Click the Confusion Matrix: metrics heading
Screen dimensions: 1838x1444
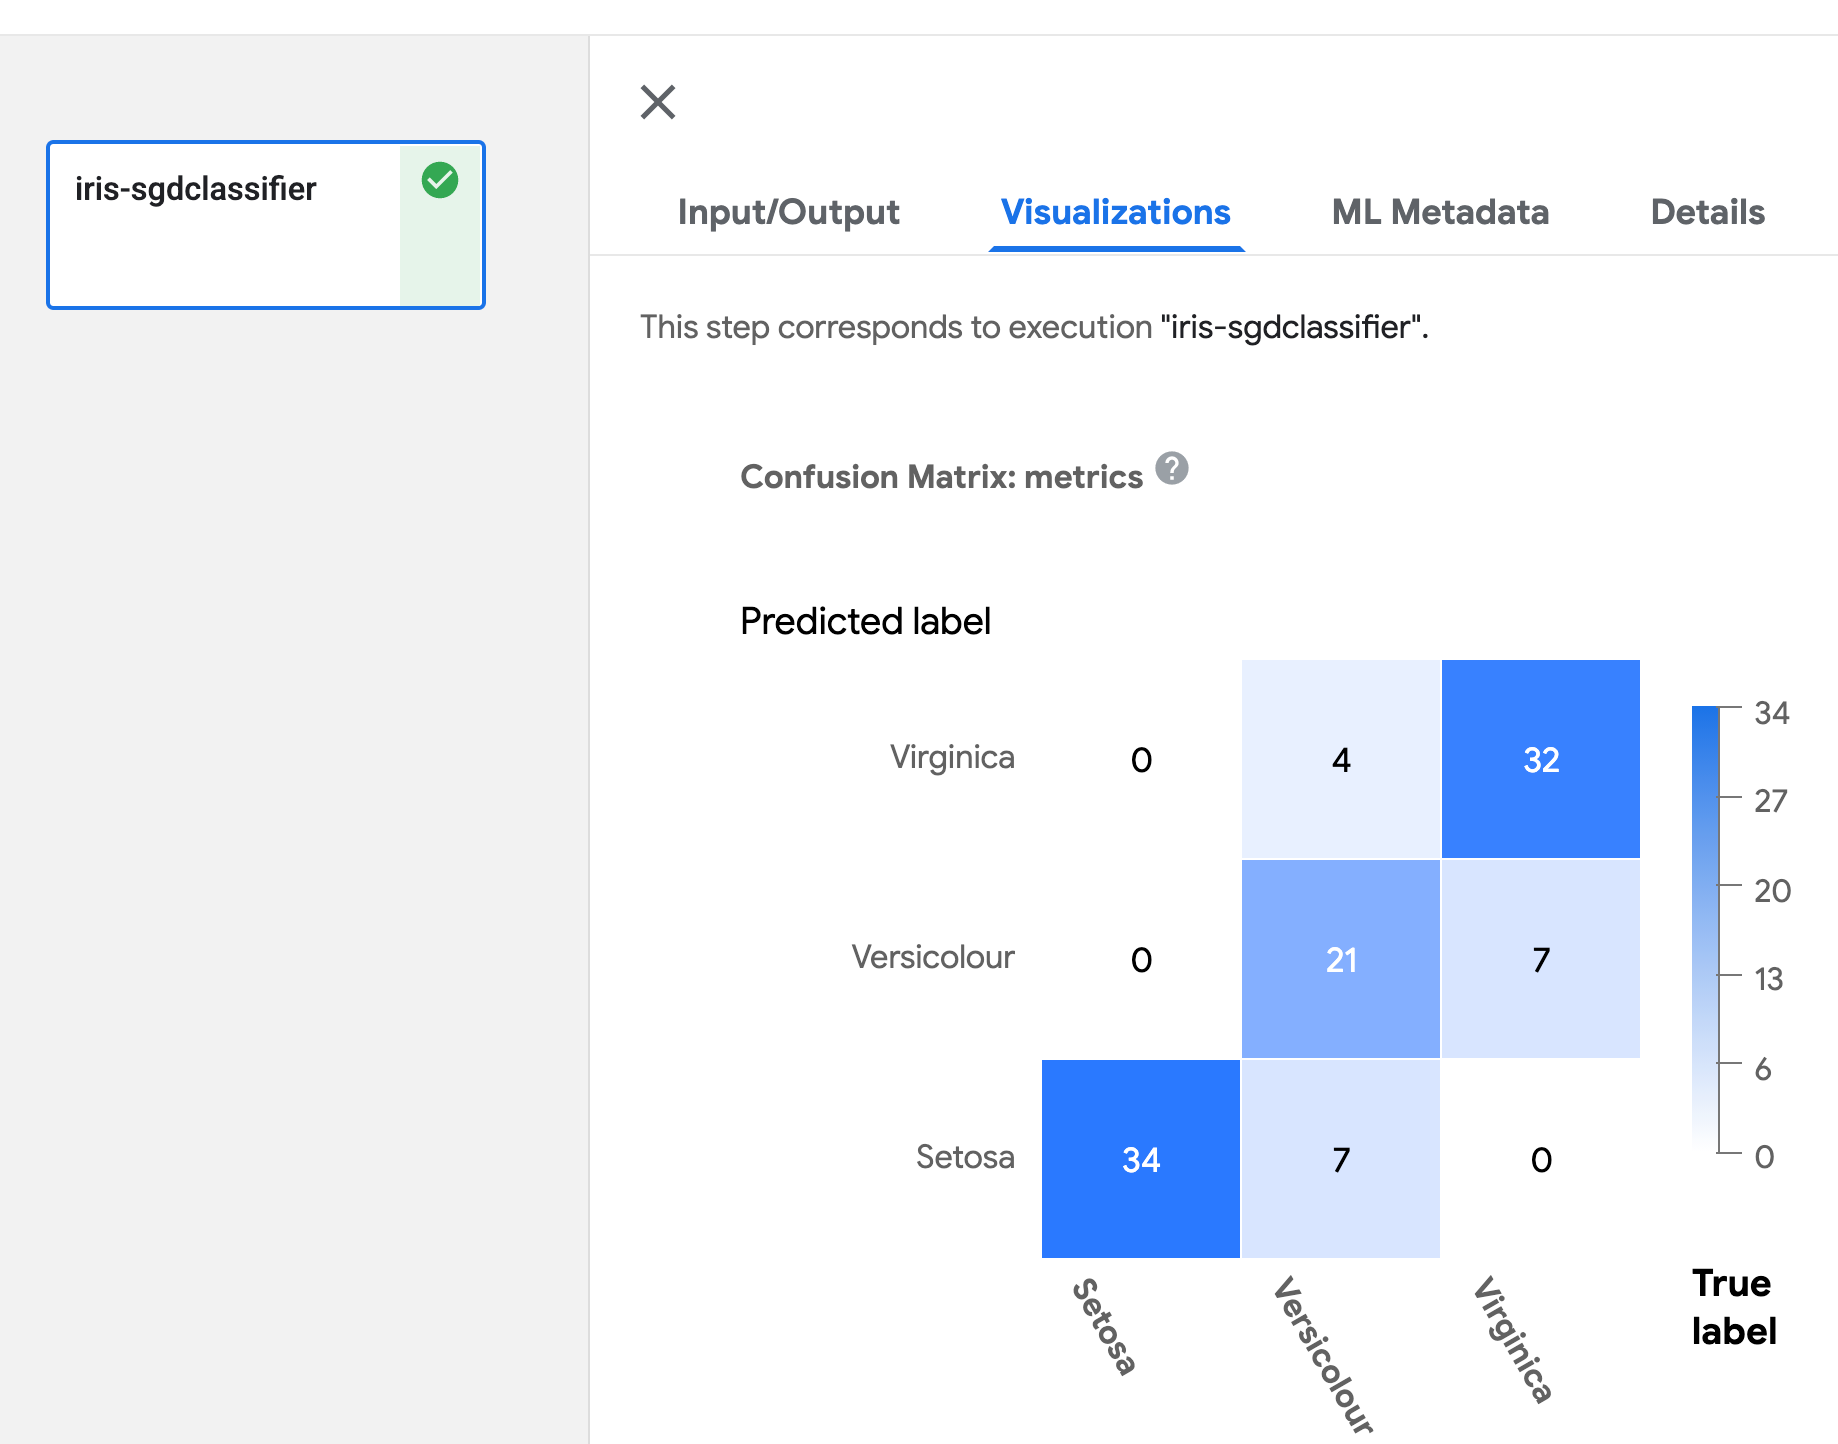pos(941,477)
